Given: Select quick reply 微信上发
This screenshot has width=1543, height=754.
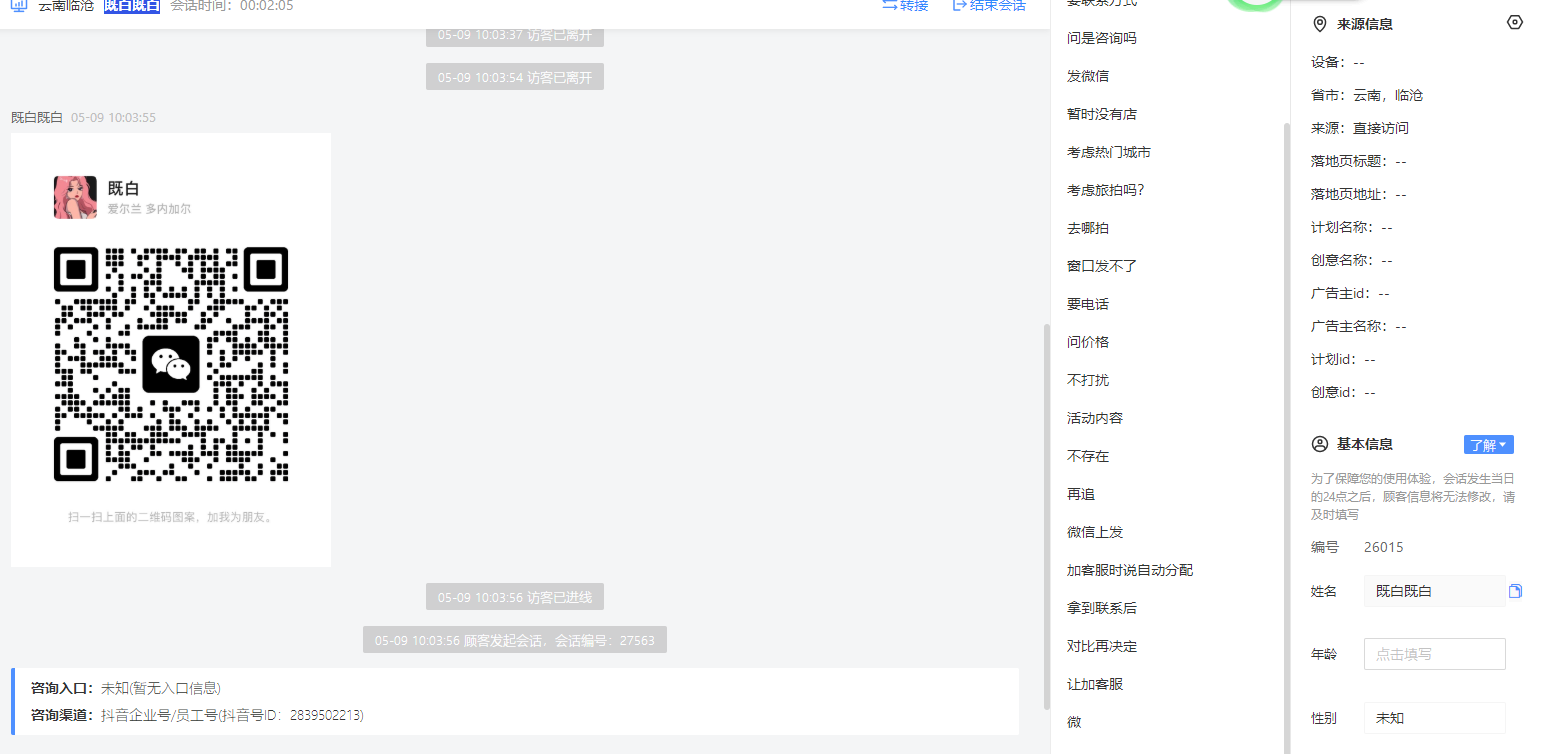Looking at the screenshot, I should tap(1095, 532).
